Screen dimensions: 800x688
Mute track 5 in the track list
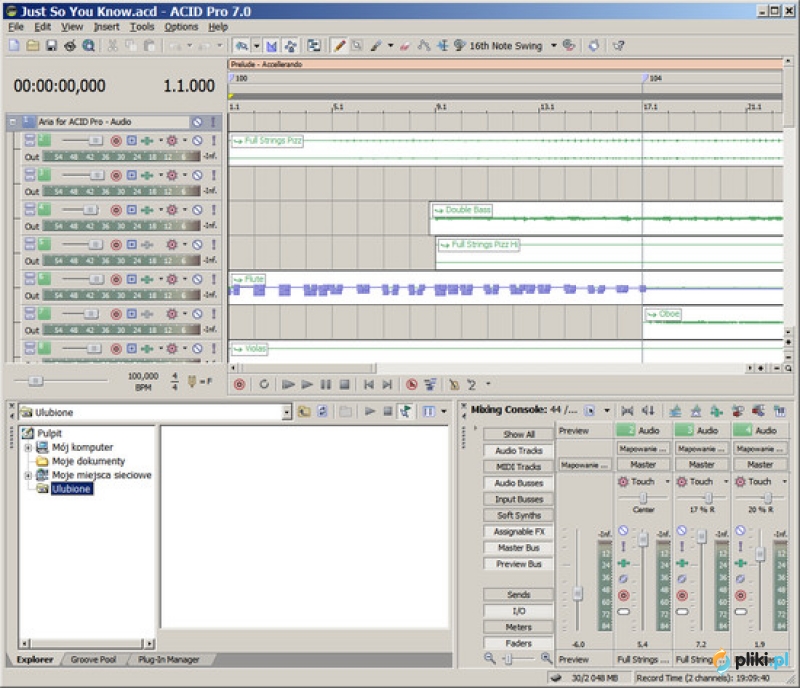pyautogui.click(x=197, y=244)
